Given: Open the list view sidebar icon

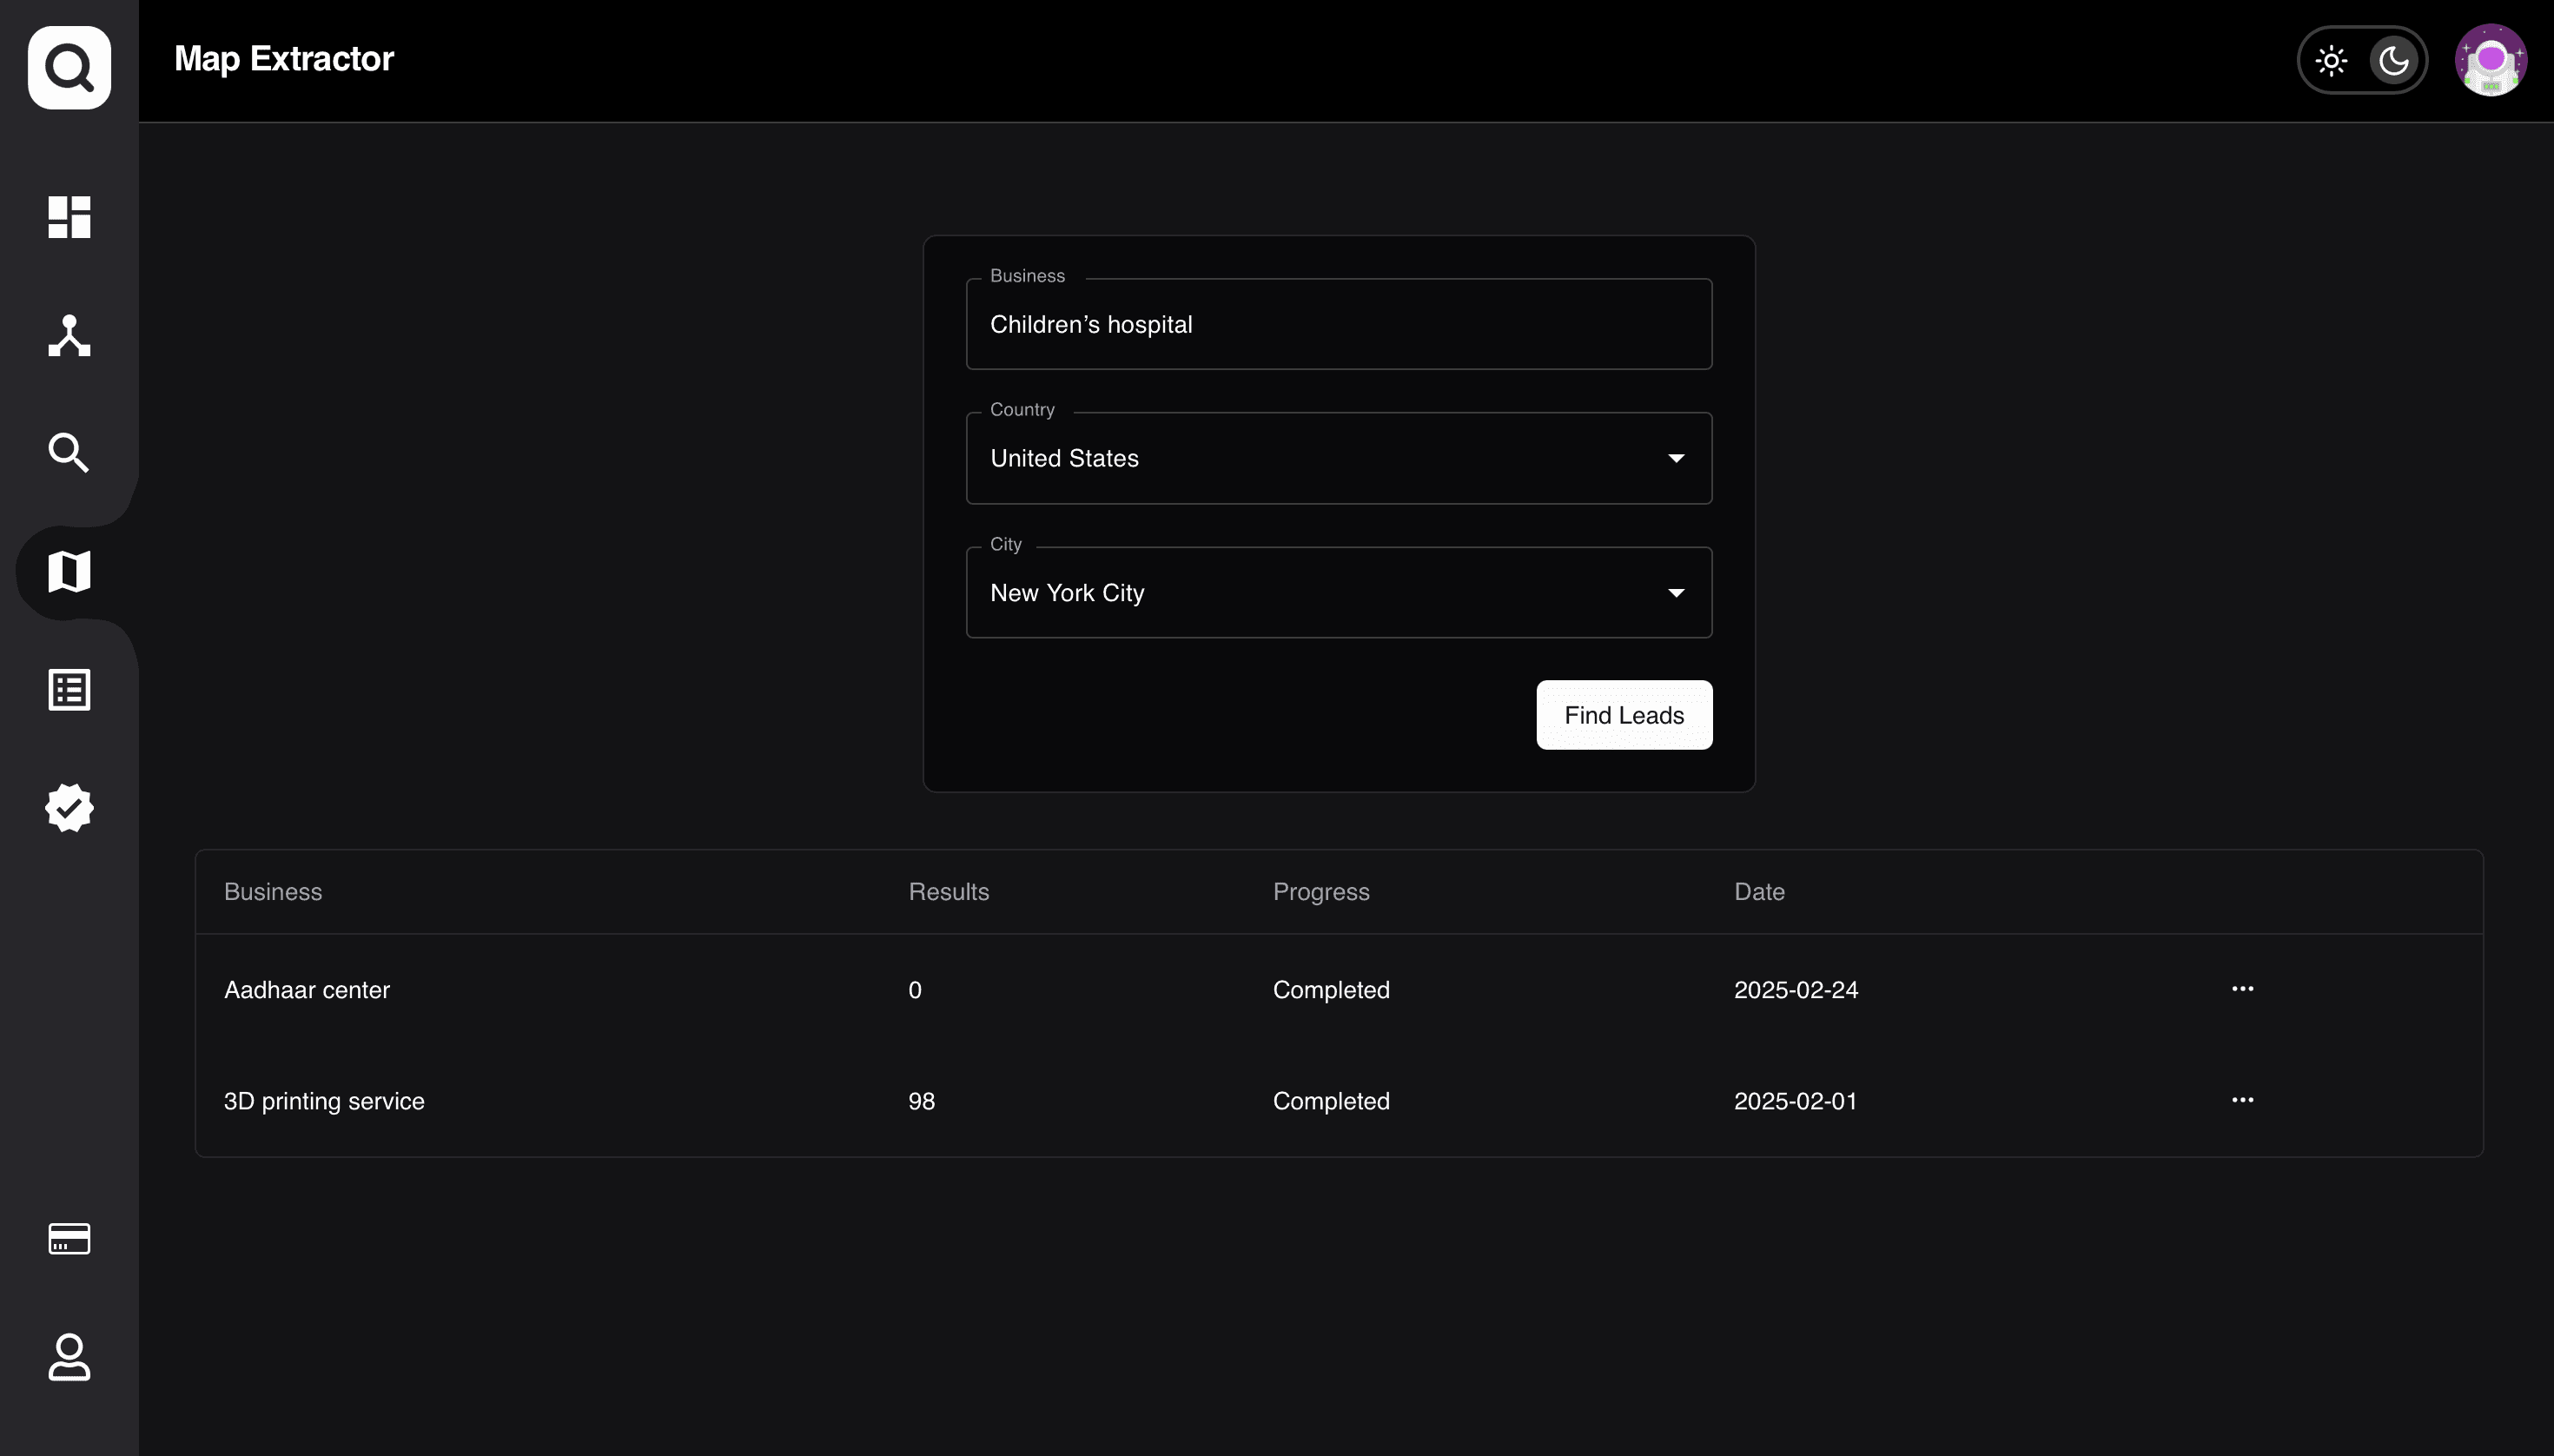Looking at the screenshot, I should point(69,690).
